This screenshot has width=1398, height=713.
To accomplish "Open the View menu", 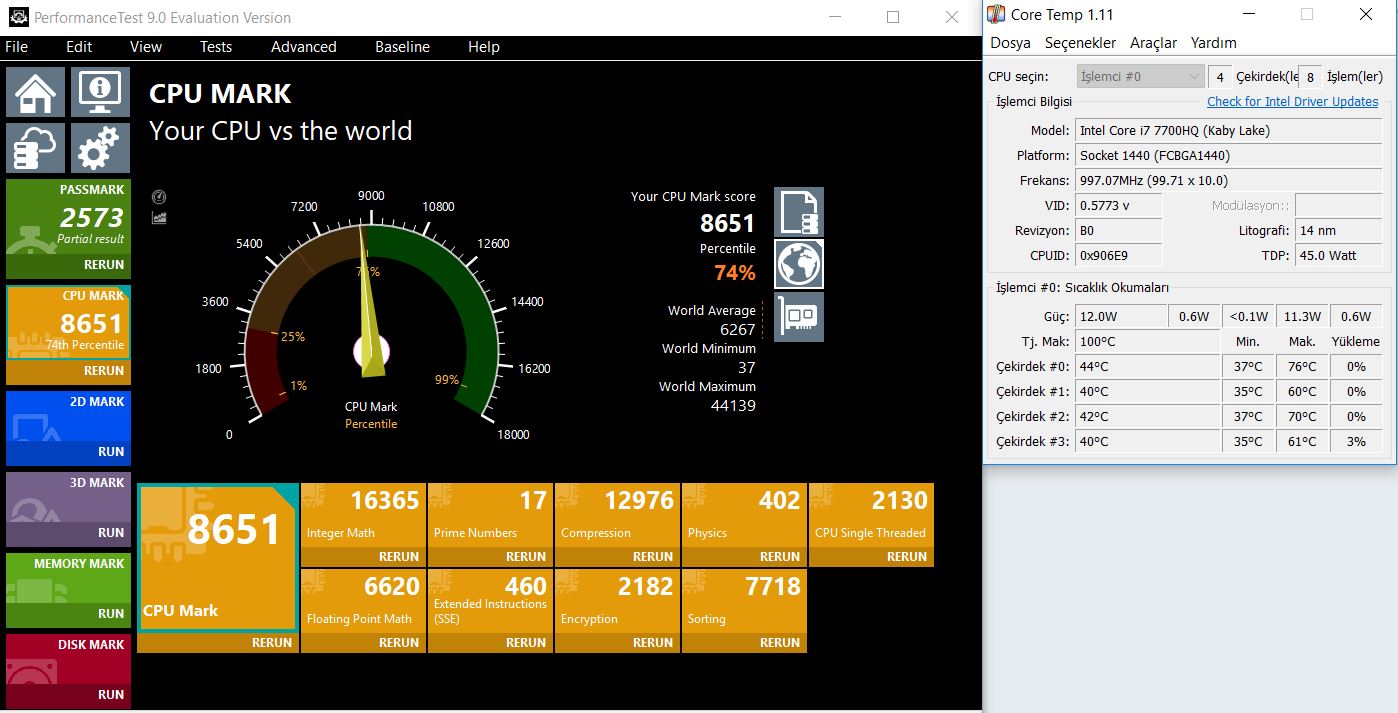I will point(146,47).
